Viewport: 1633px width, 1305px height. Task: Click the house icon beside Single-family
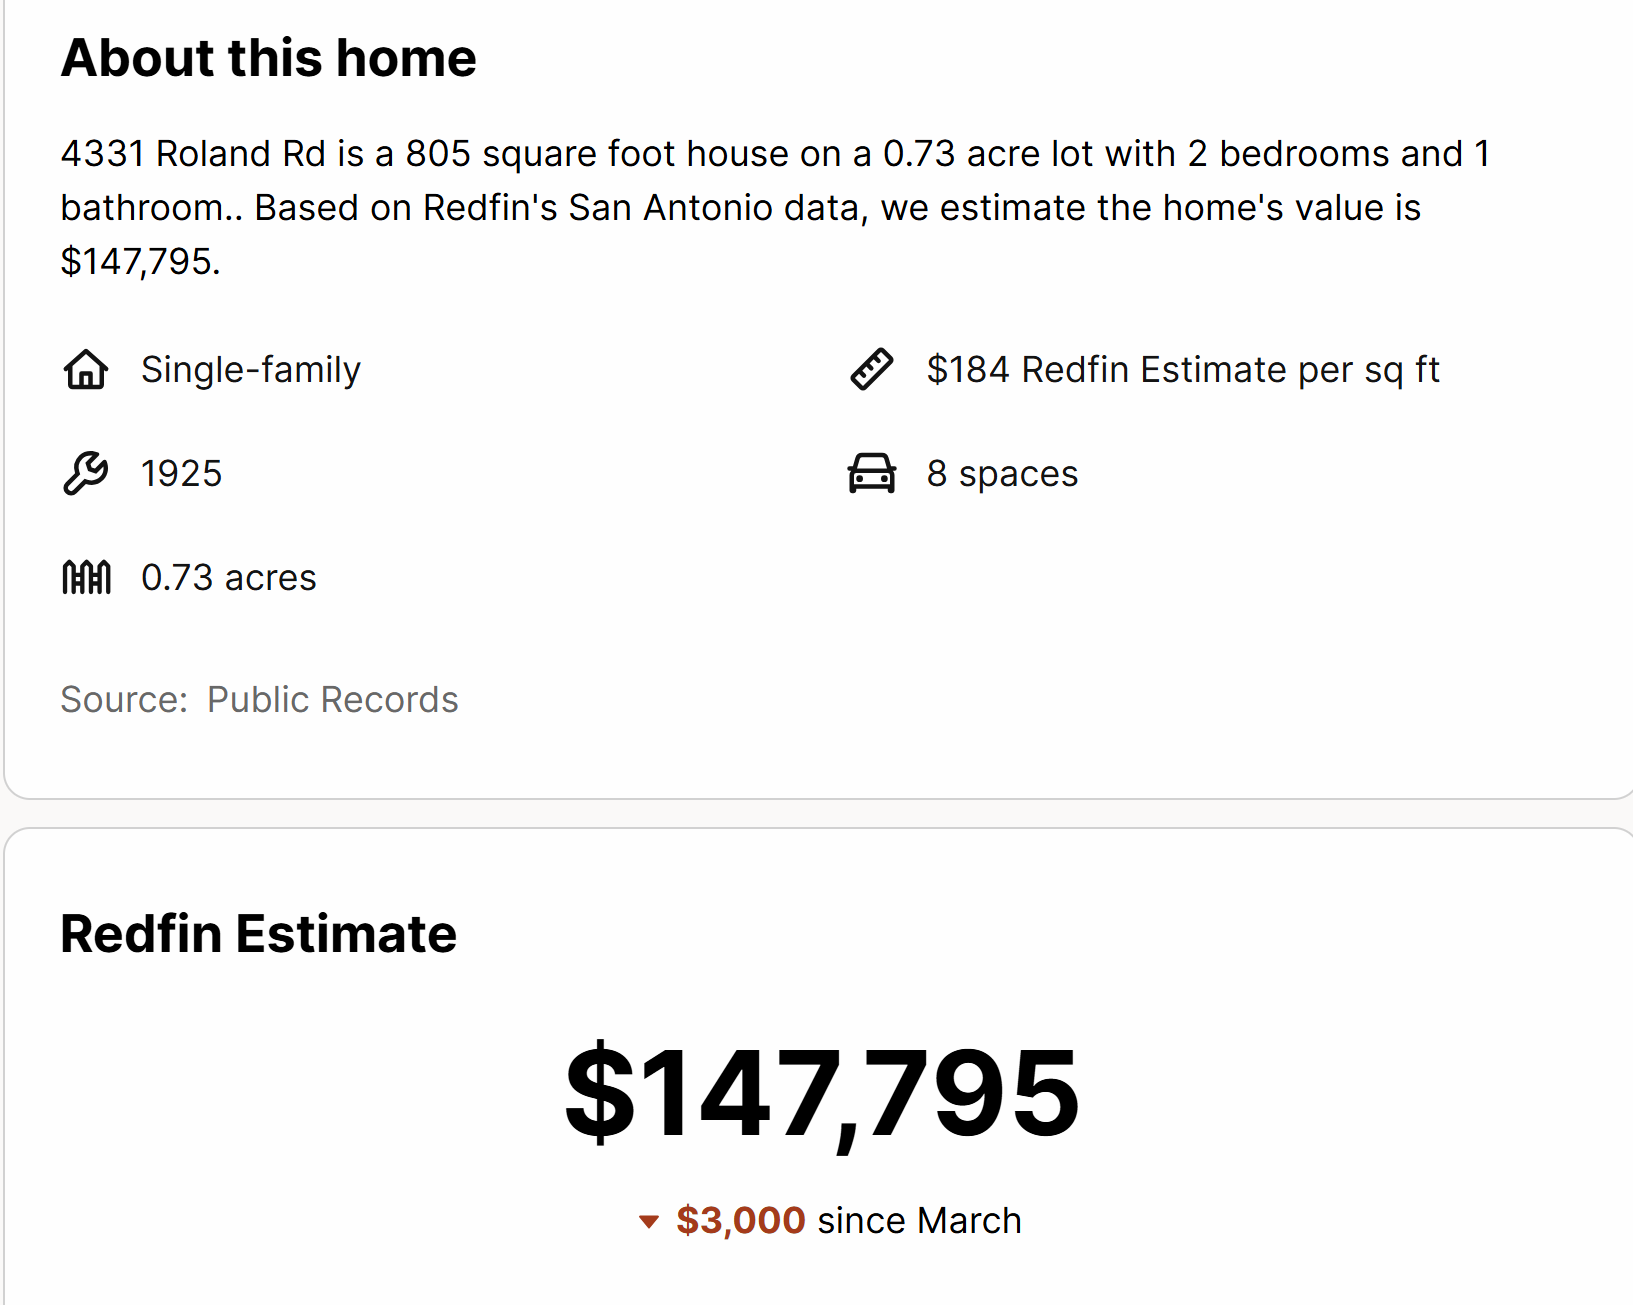[x=86, y=370]
